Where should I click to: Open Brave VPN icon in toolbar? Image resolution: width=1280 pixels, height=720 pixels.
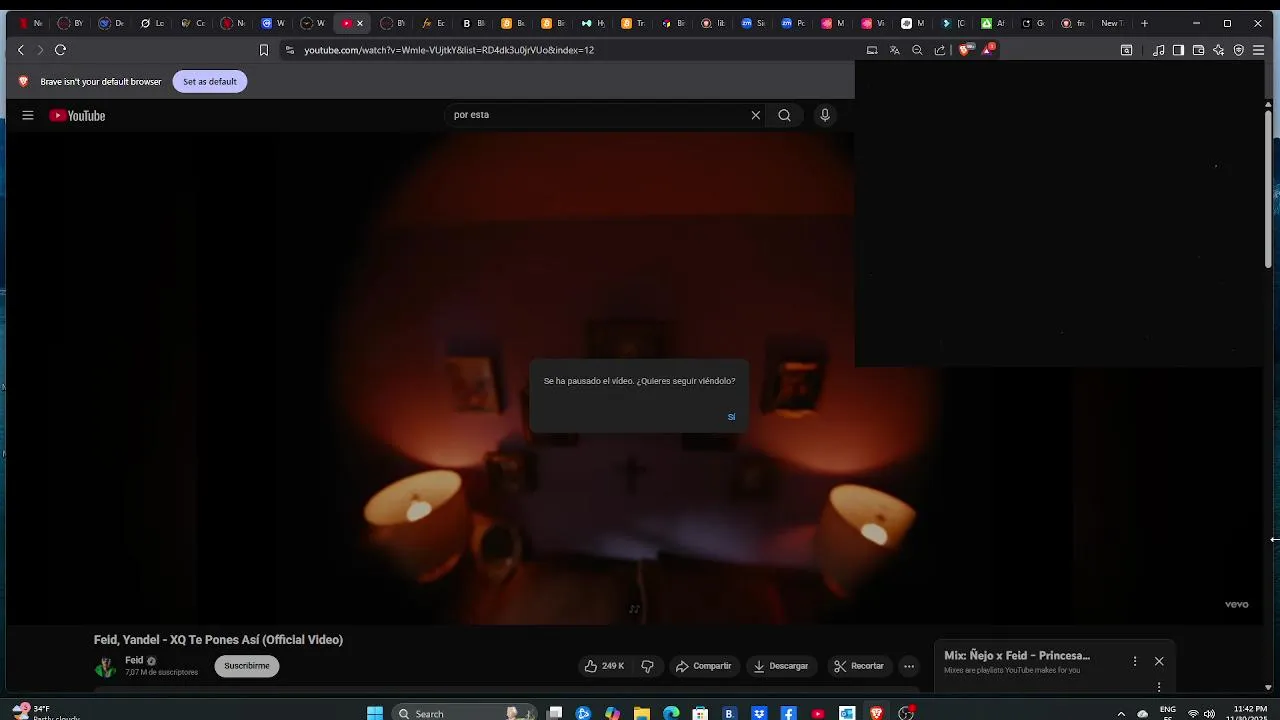(1239, 50)
